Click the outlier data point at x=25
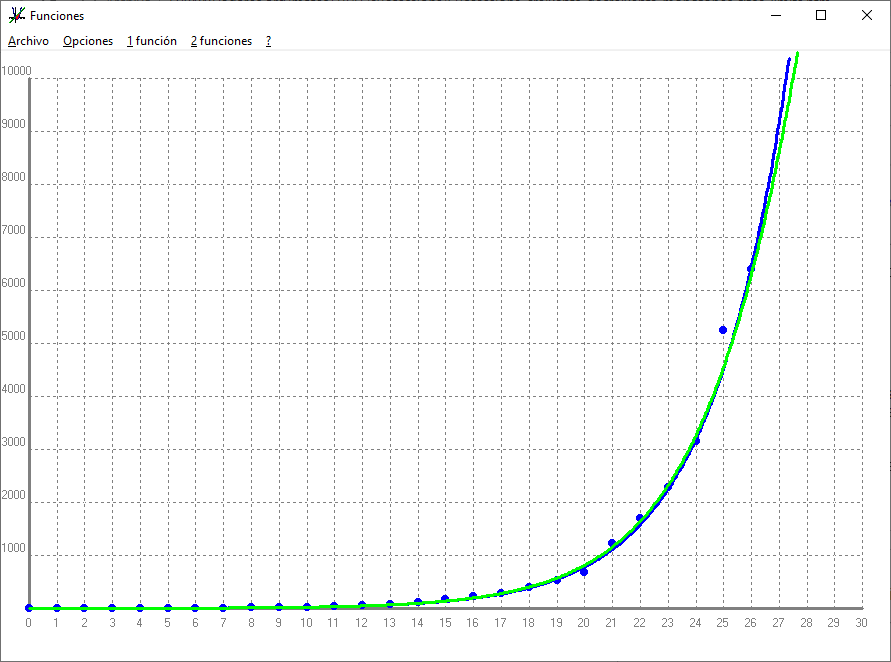This screenshot has height=662, width=891. 723,330
